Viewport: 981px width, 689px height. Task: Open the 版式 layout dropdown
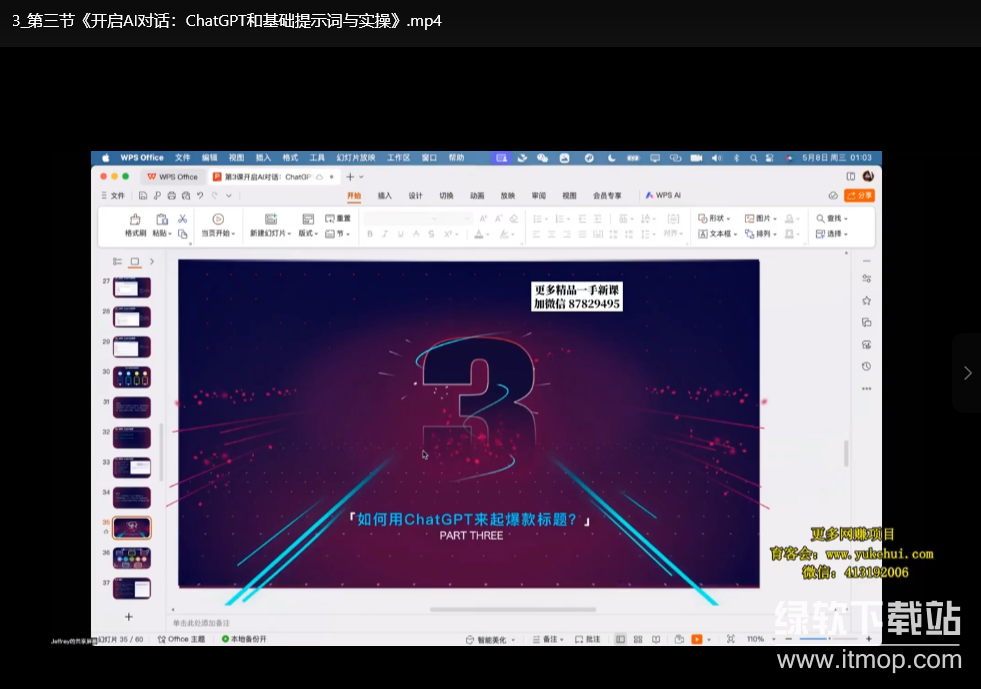pos(308,234)
